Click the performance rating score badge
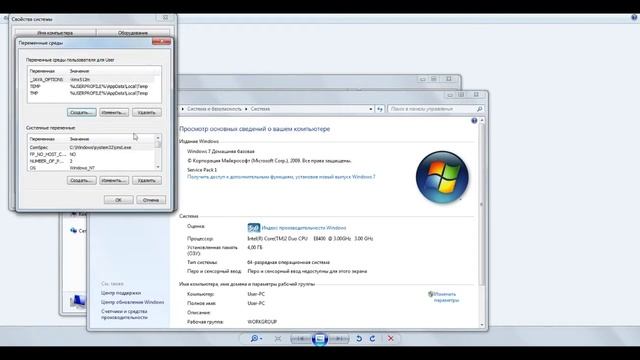640x360 pixels. coord(253,228)
